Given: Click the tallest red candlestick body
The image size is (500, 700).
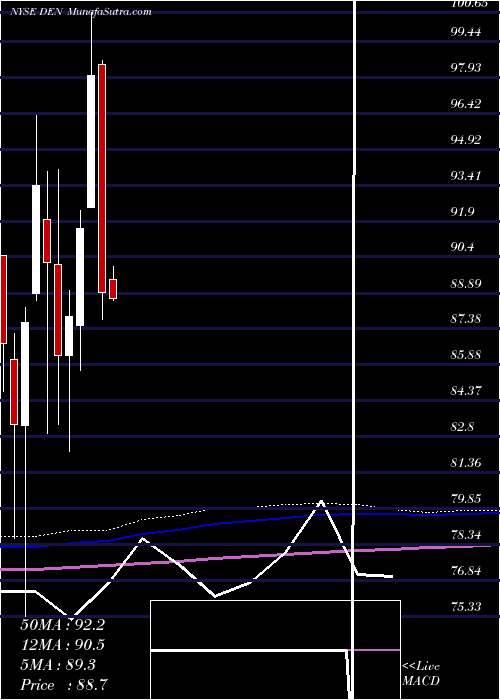Looking at the screenshot, I should pyautogui.click(x=102, y=178).
